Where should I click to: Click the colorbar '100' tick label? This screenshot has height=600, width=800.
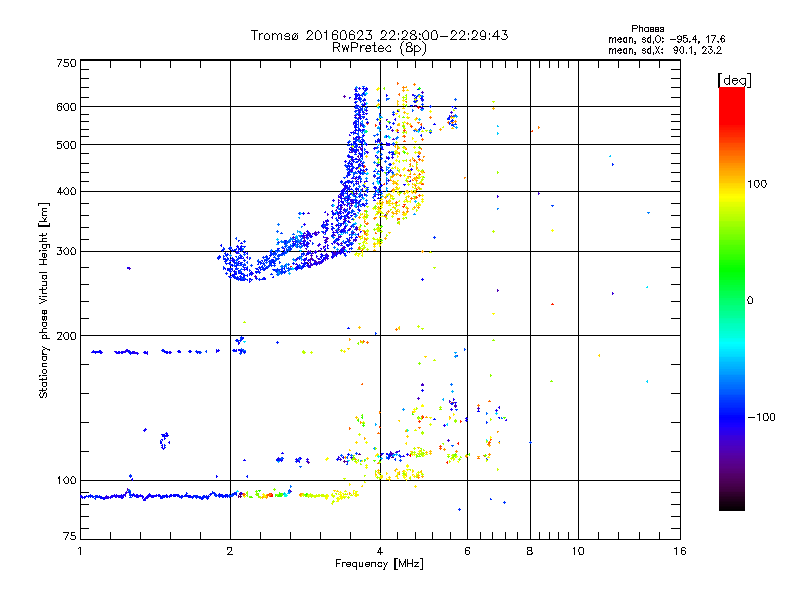(757, 184)
